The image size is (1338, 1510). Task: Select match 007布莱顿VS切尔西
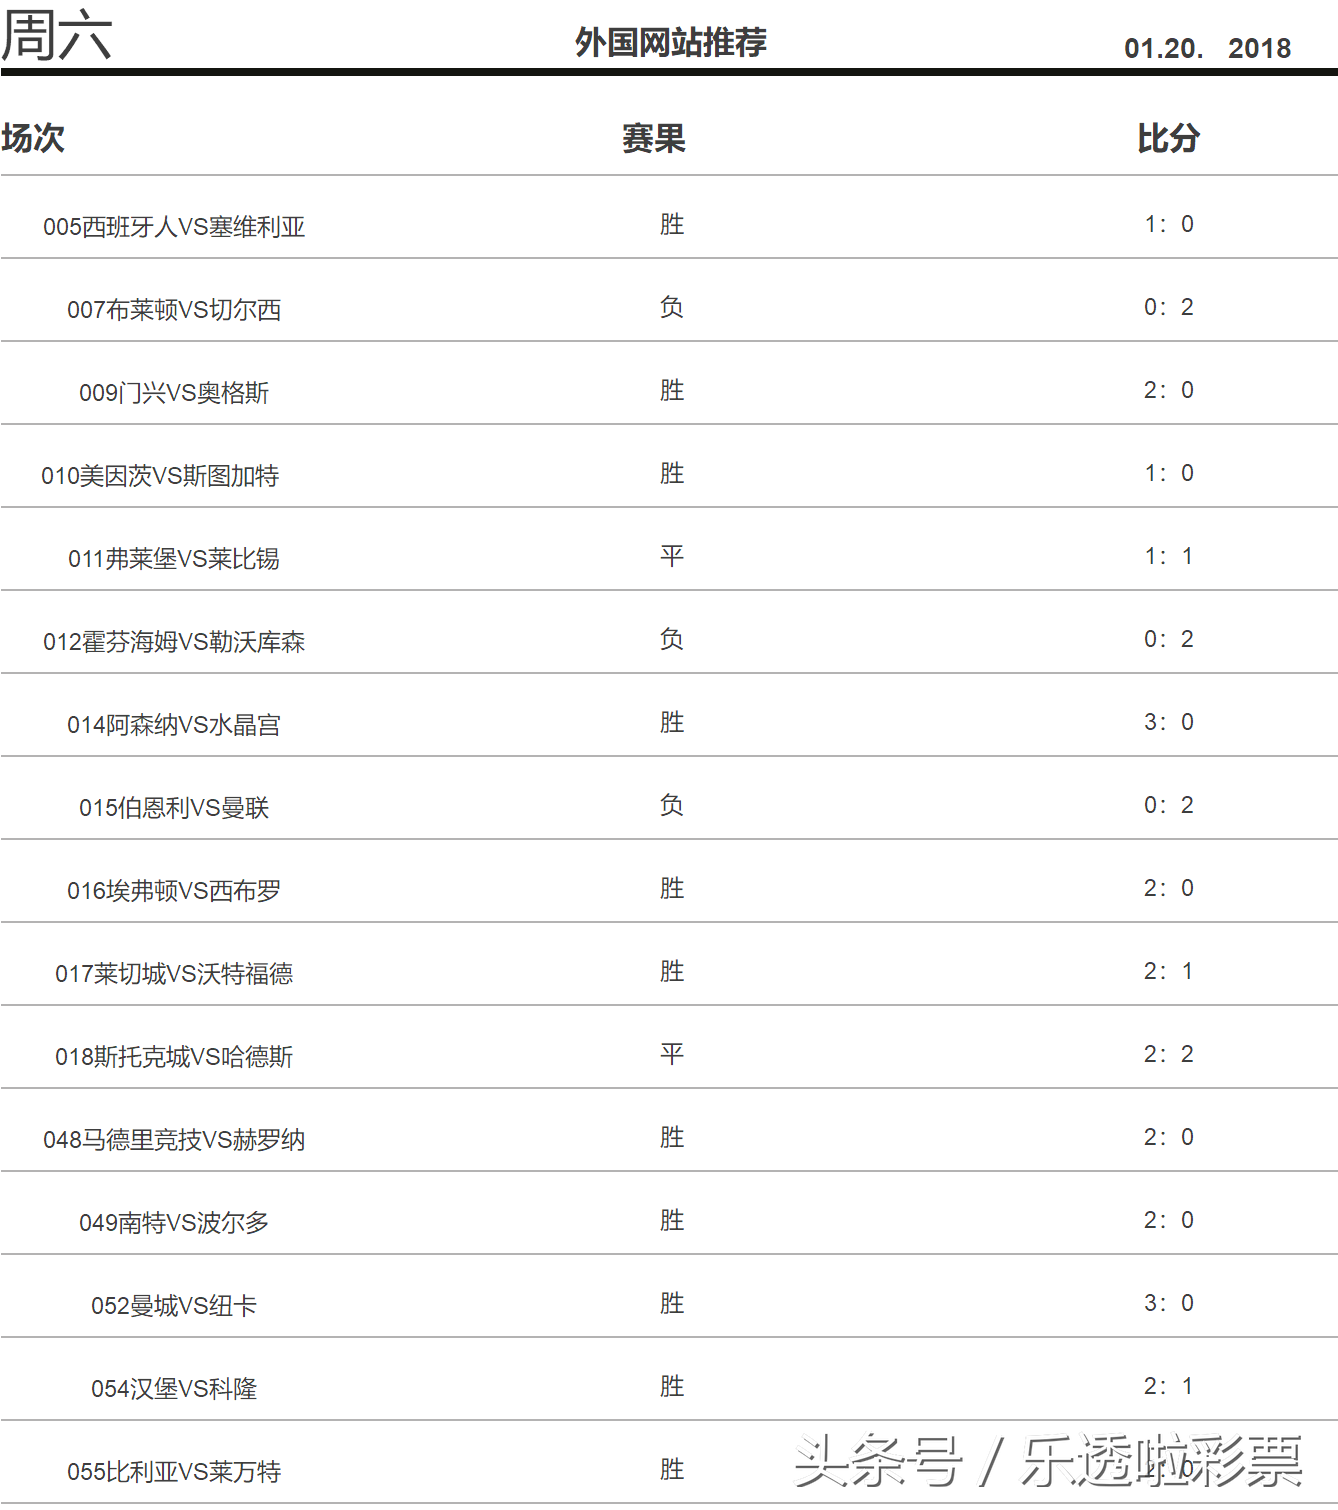(x=174, y=310)
